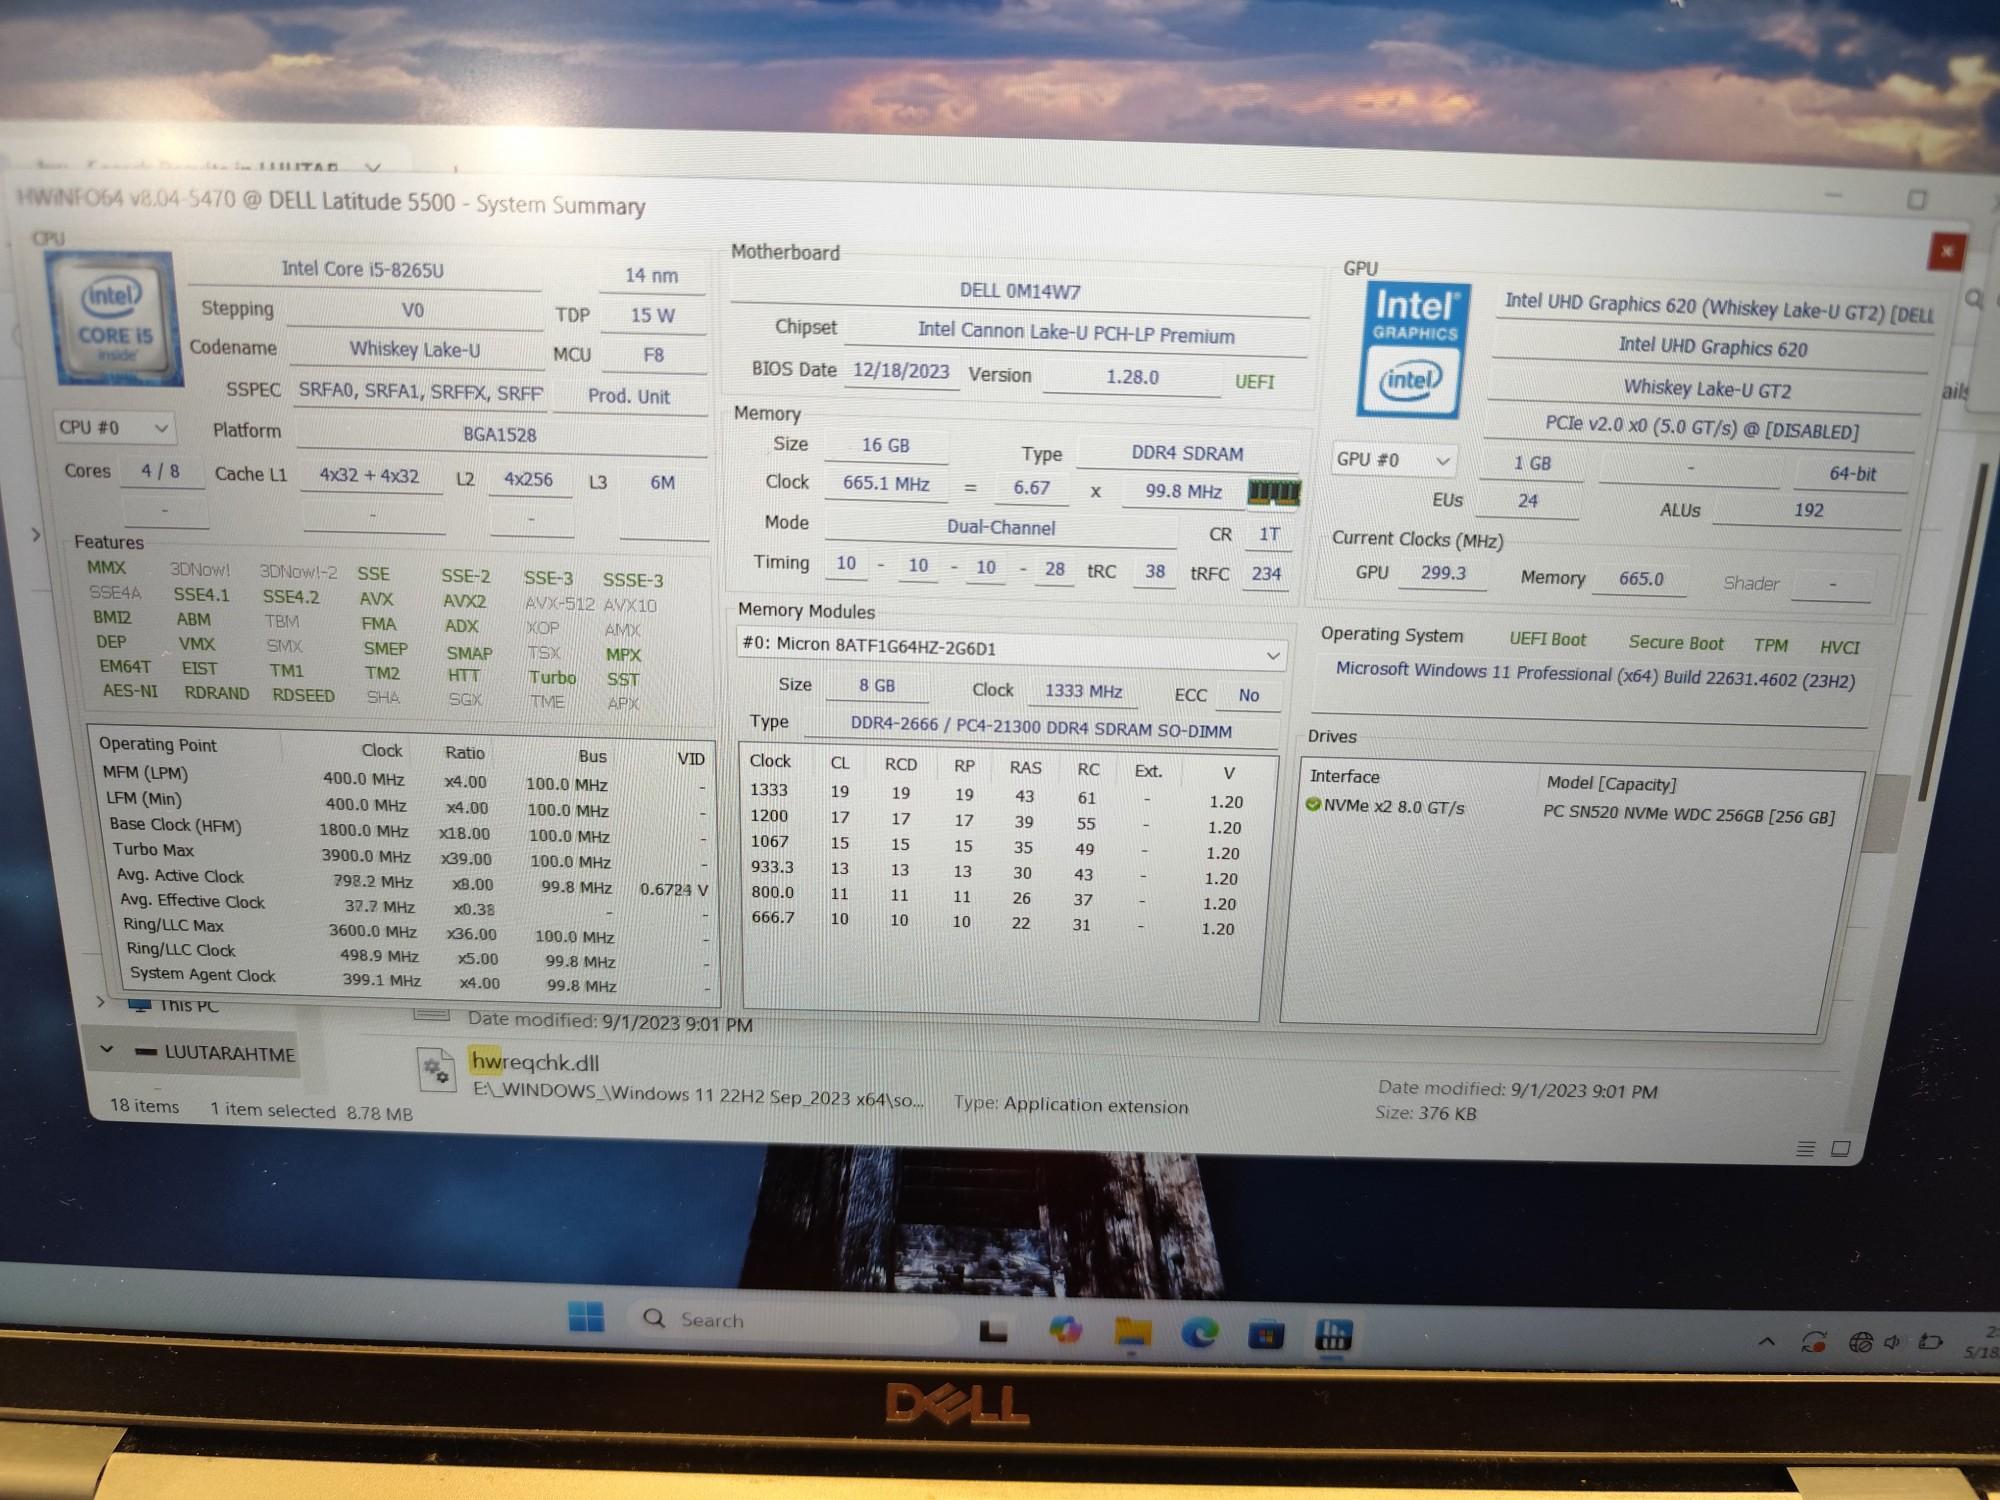Click the memory clock 665.1 MHz value
2000x1500 pixels.
[886, 484]
